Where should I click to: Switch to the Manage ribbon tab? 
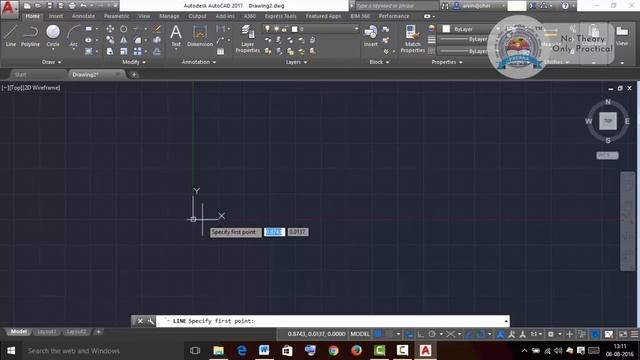(x=169, y=16)
